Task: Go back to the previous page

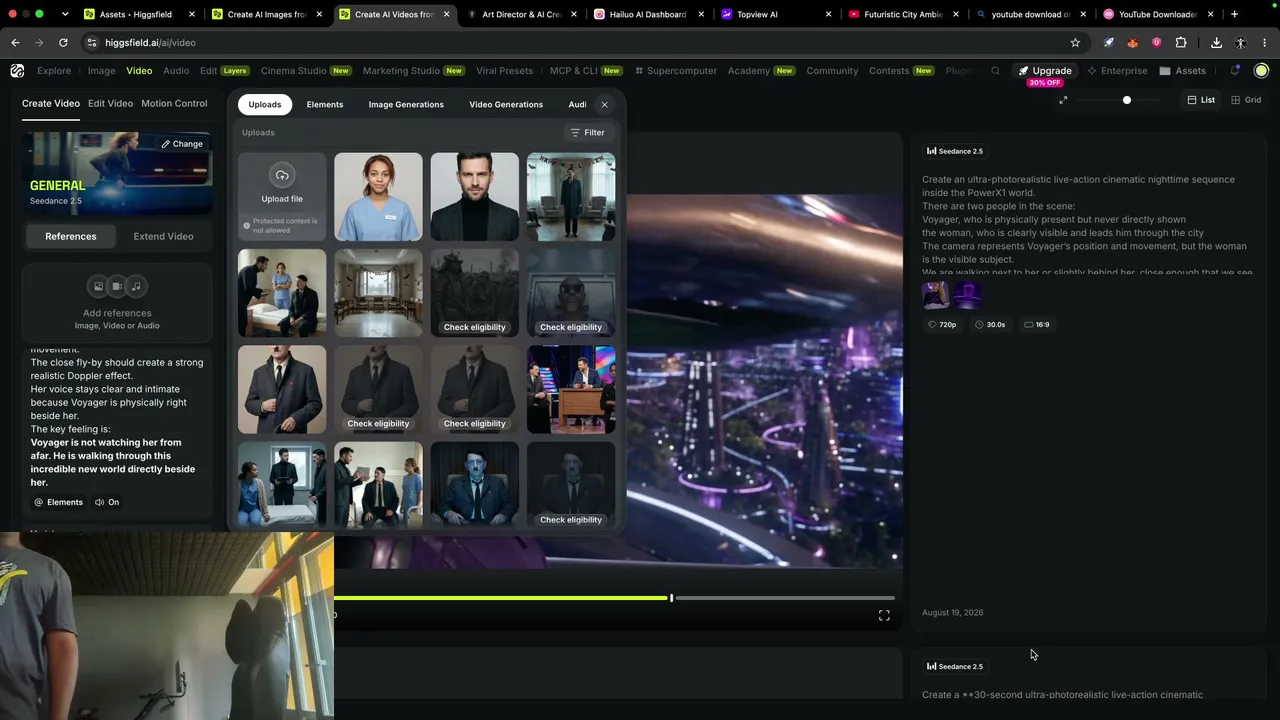Action: [x=15, y=43]
